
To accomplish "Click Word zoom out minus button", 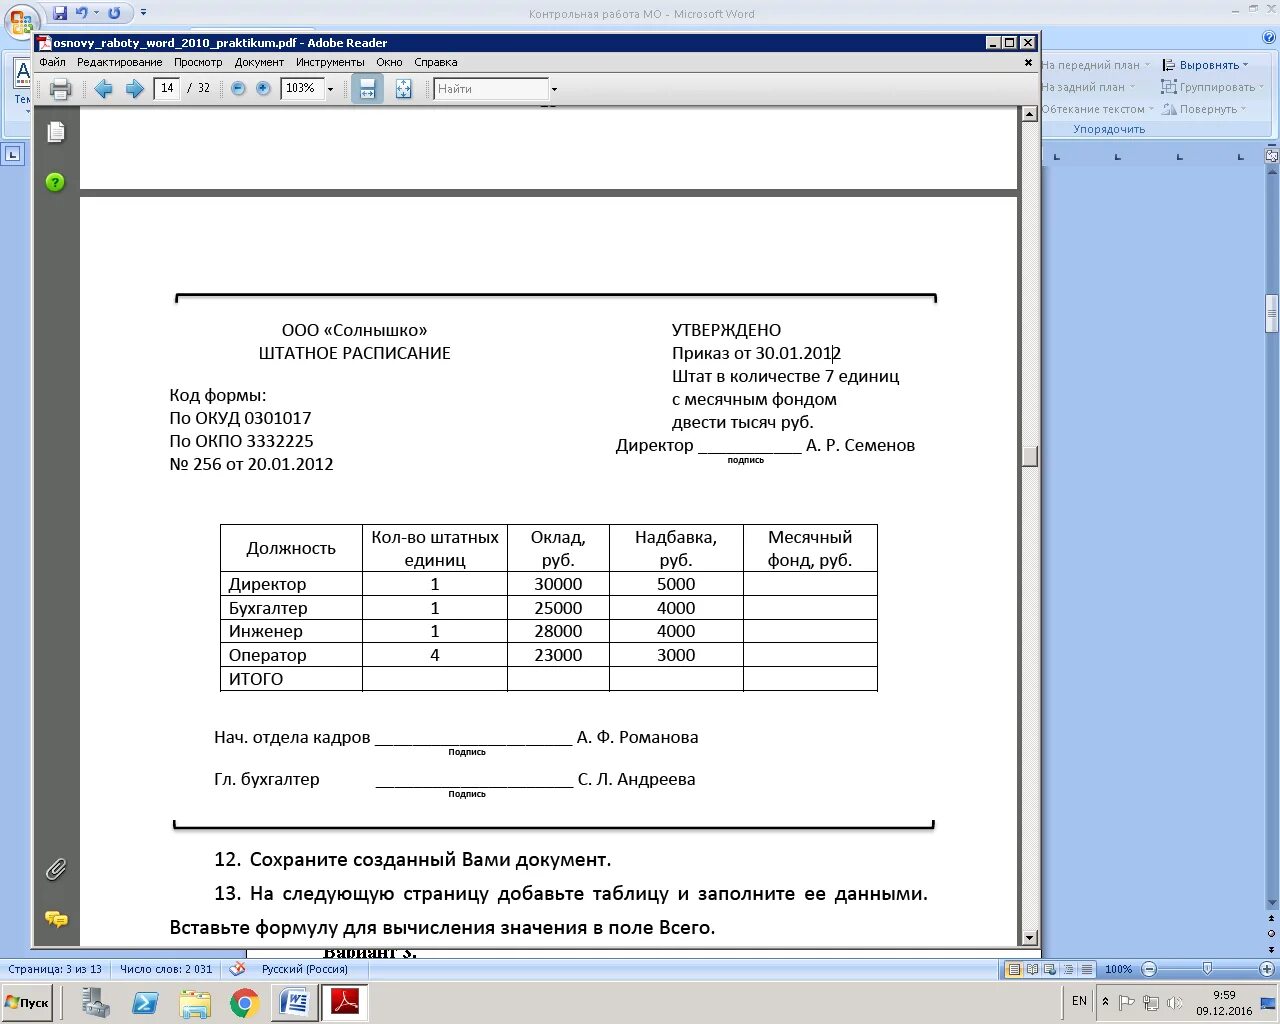I will [x=1149, y=969].
